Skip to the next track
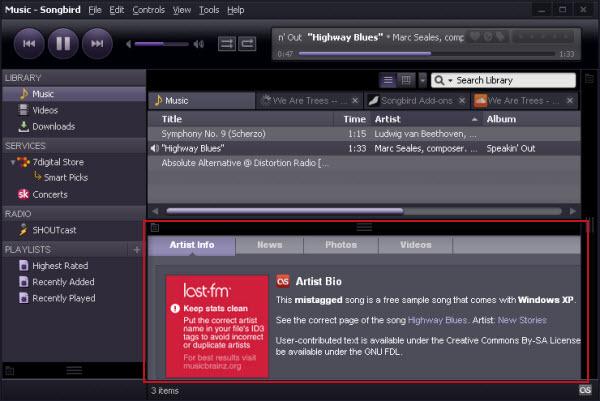 pyautogui.click(x=97, y=44)
